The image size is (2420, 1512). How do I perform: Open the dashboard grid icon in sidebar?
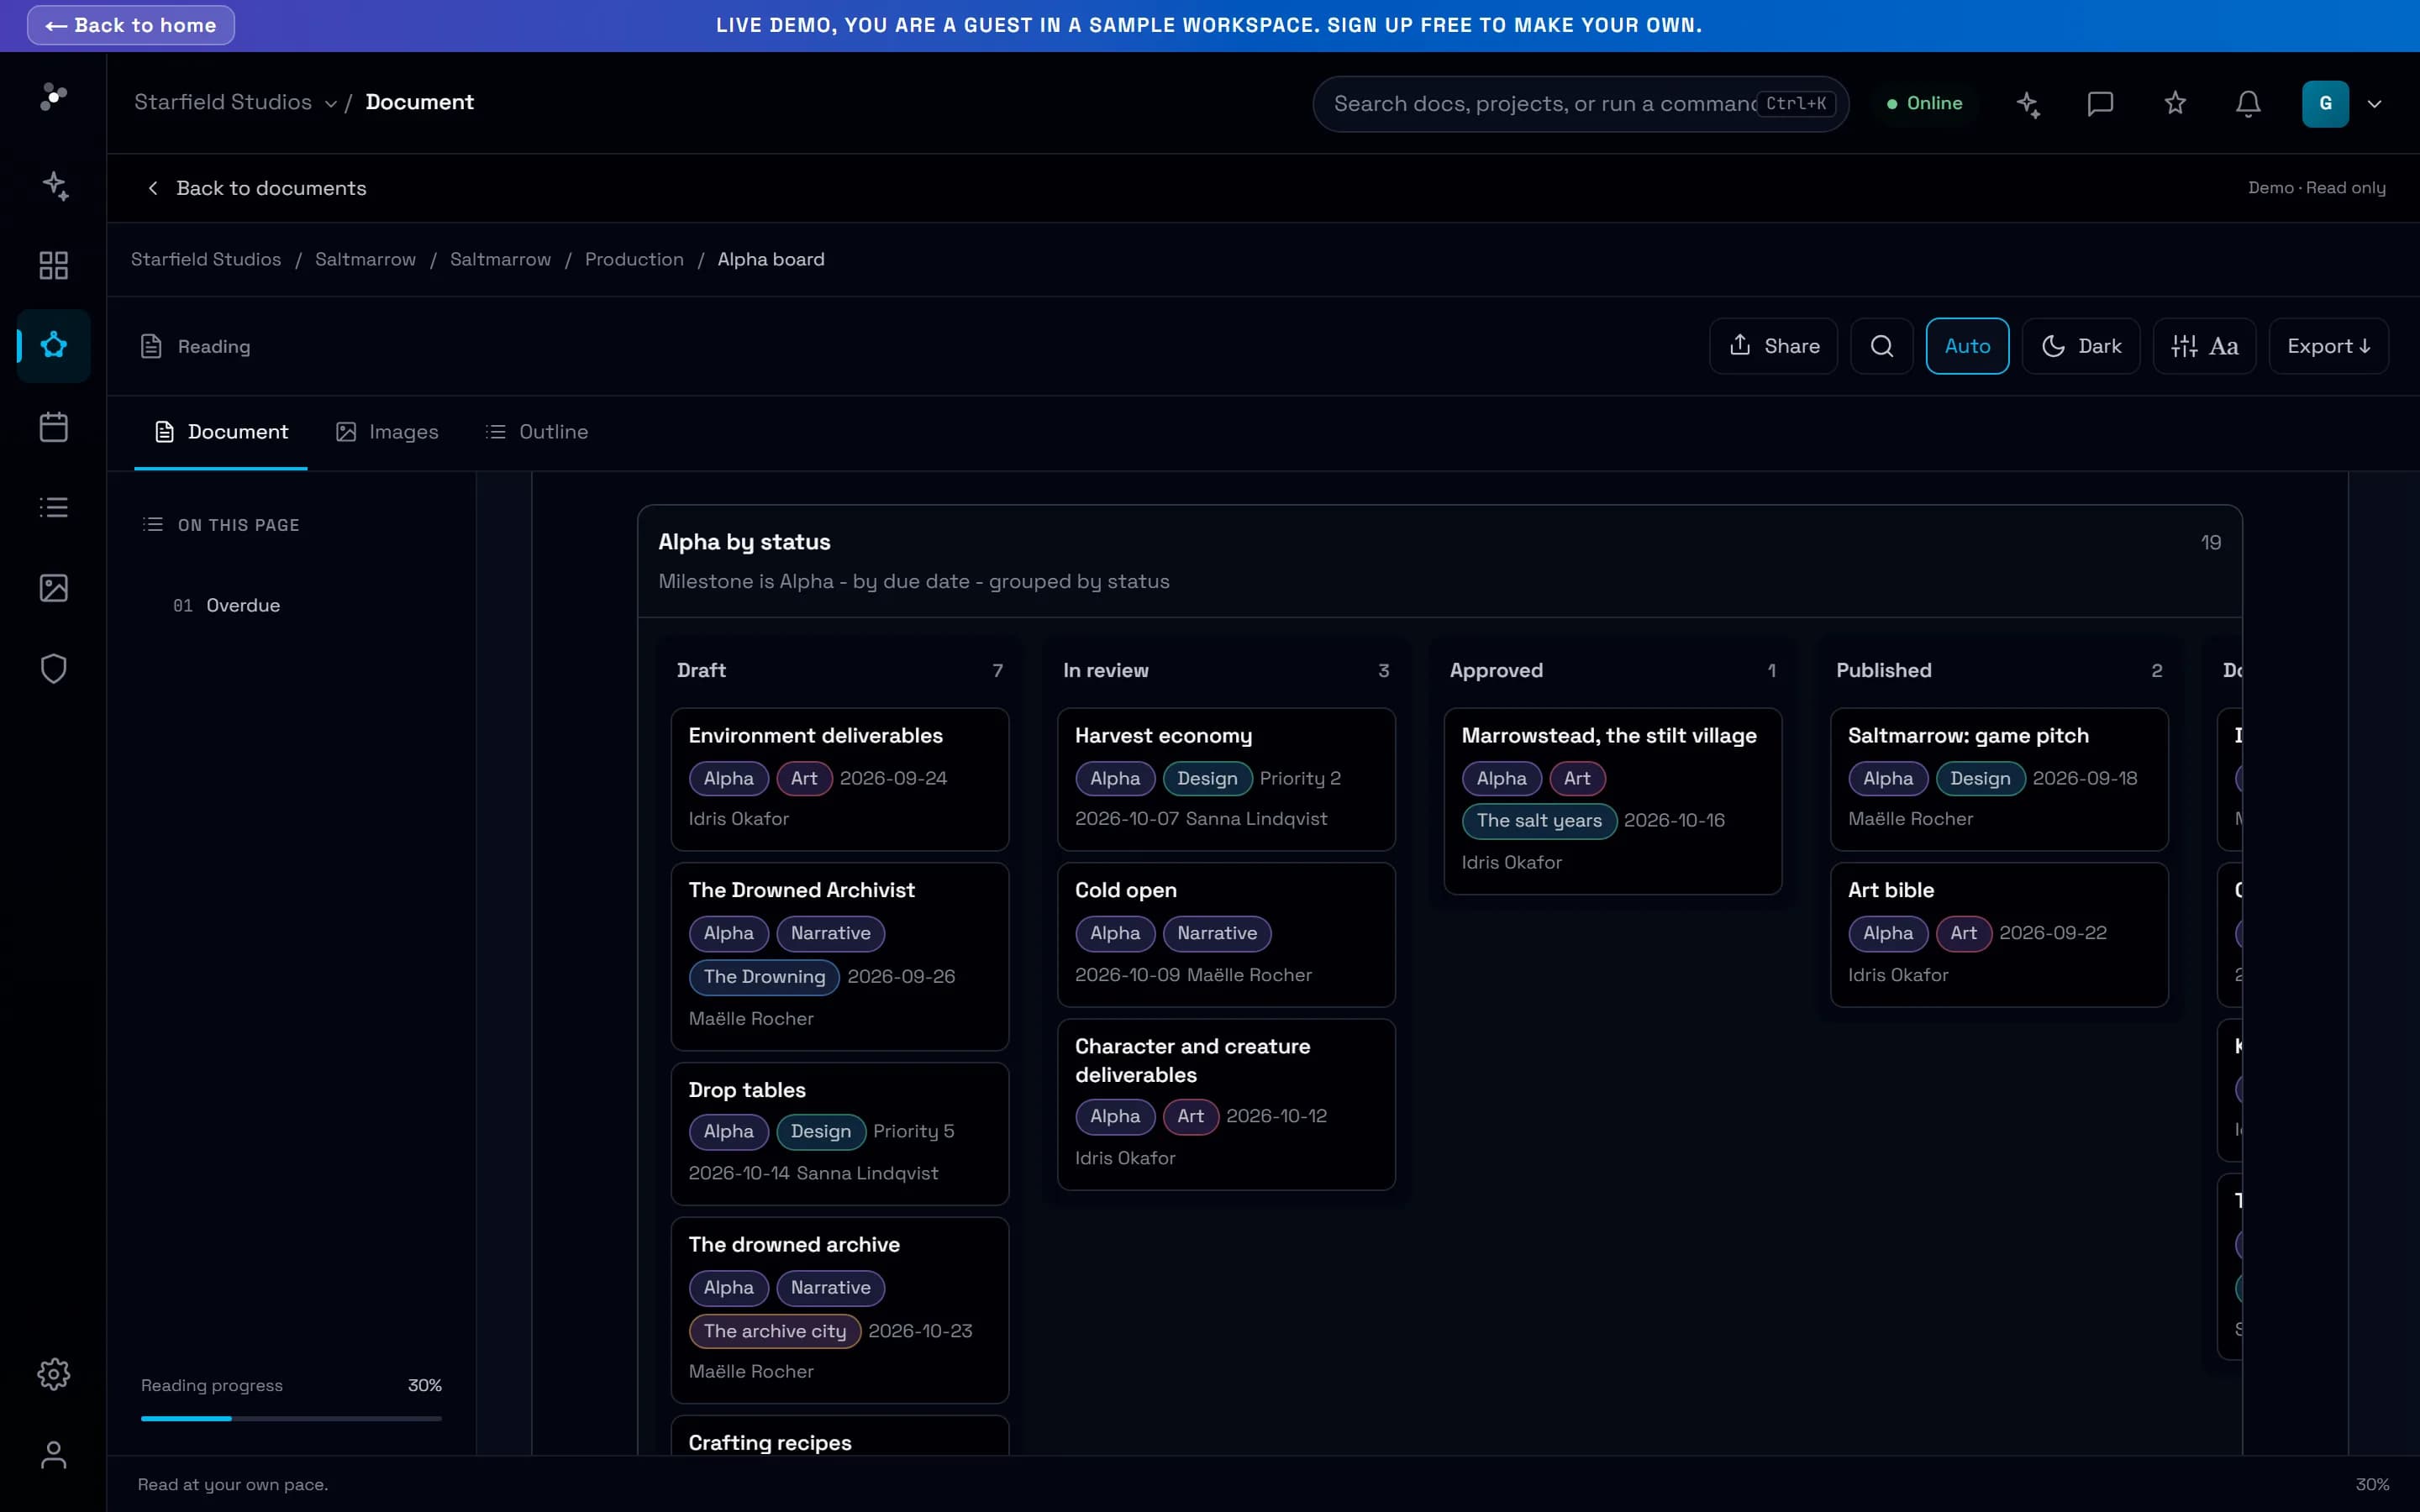(x=54, y=265)
